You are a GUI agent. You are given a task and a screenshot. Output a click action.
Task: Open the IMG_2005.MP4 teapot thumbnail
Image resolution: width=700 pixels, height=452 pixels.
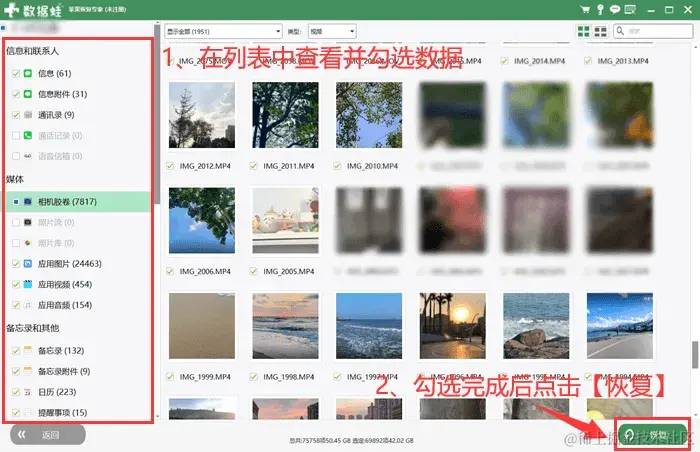click(285, 220)
